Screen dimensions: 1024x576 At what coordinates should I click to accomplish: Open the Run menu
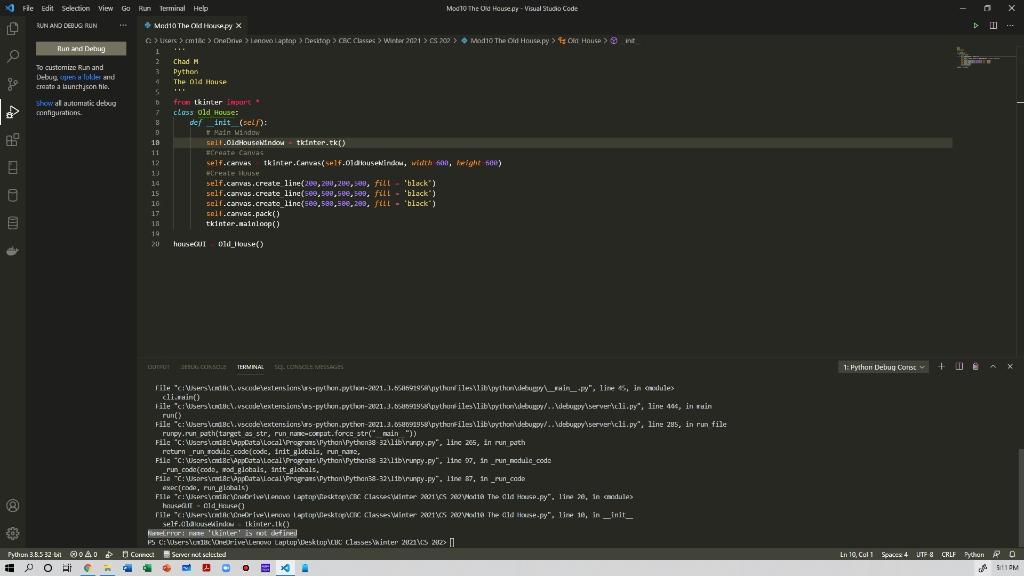coord(144,8)
